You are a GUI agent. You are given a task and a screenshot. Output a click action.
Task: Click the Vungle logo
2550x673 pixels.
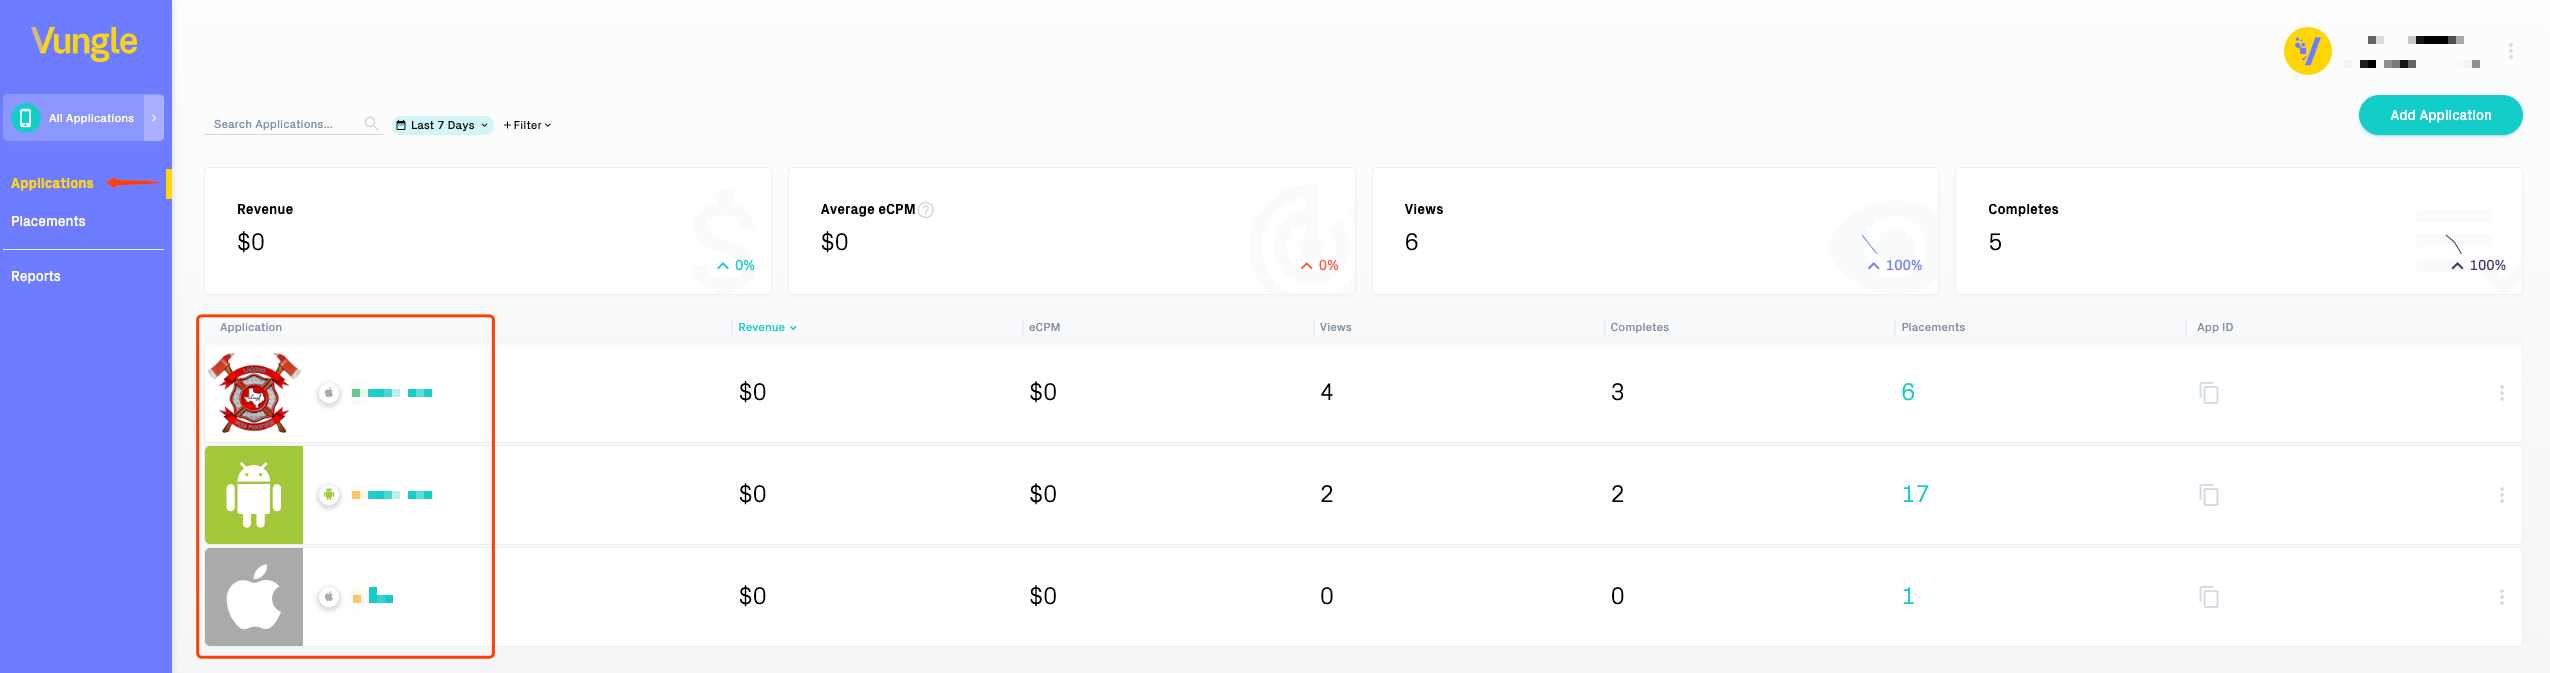(x=85, y=42)
